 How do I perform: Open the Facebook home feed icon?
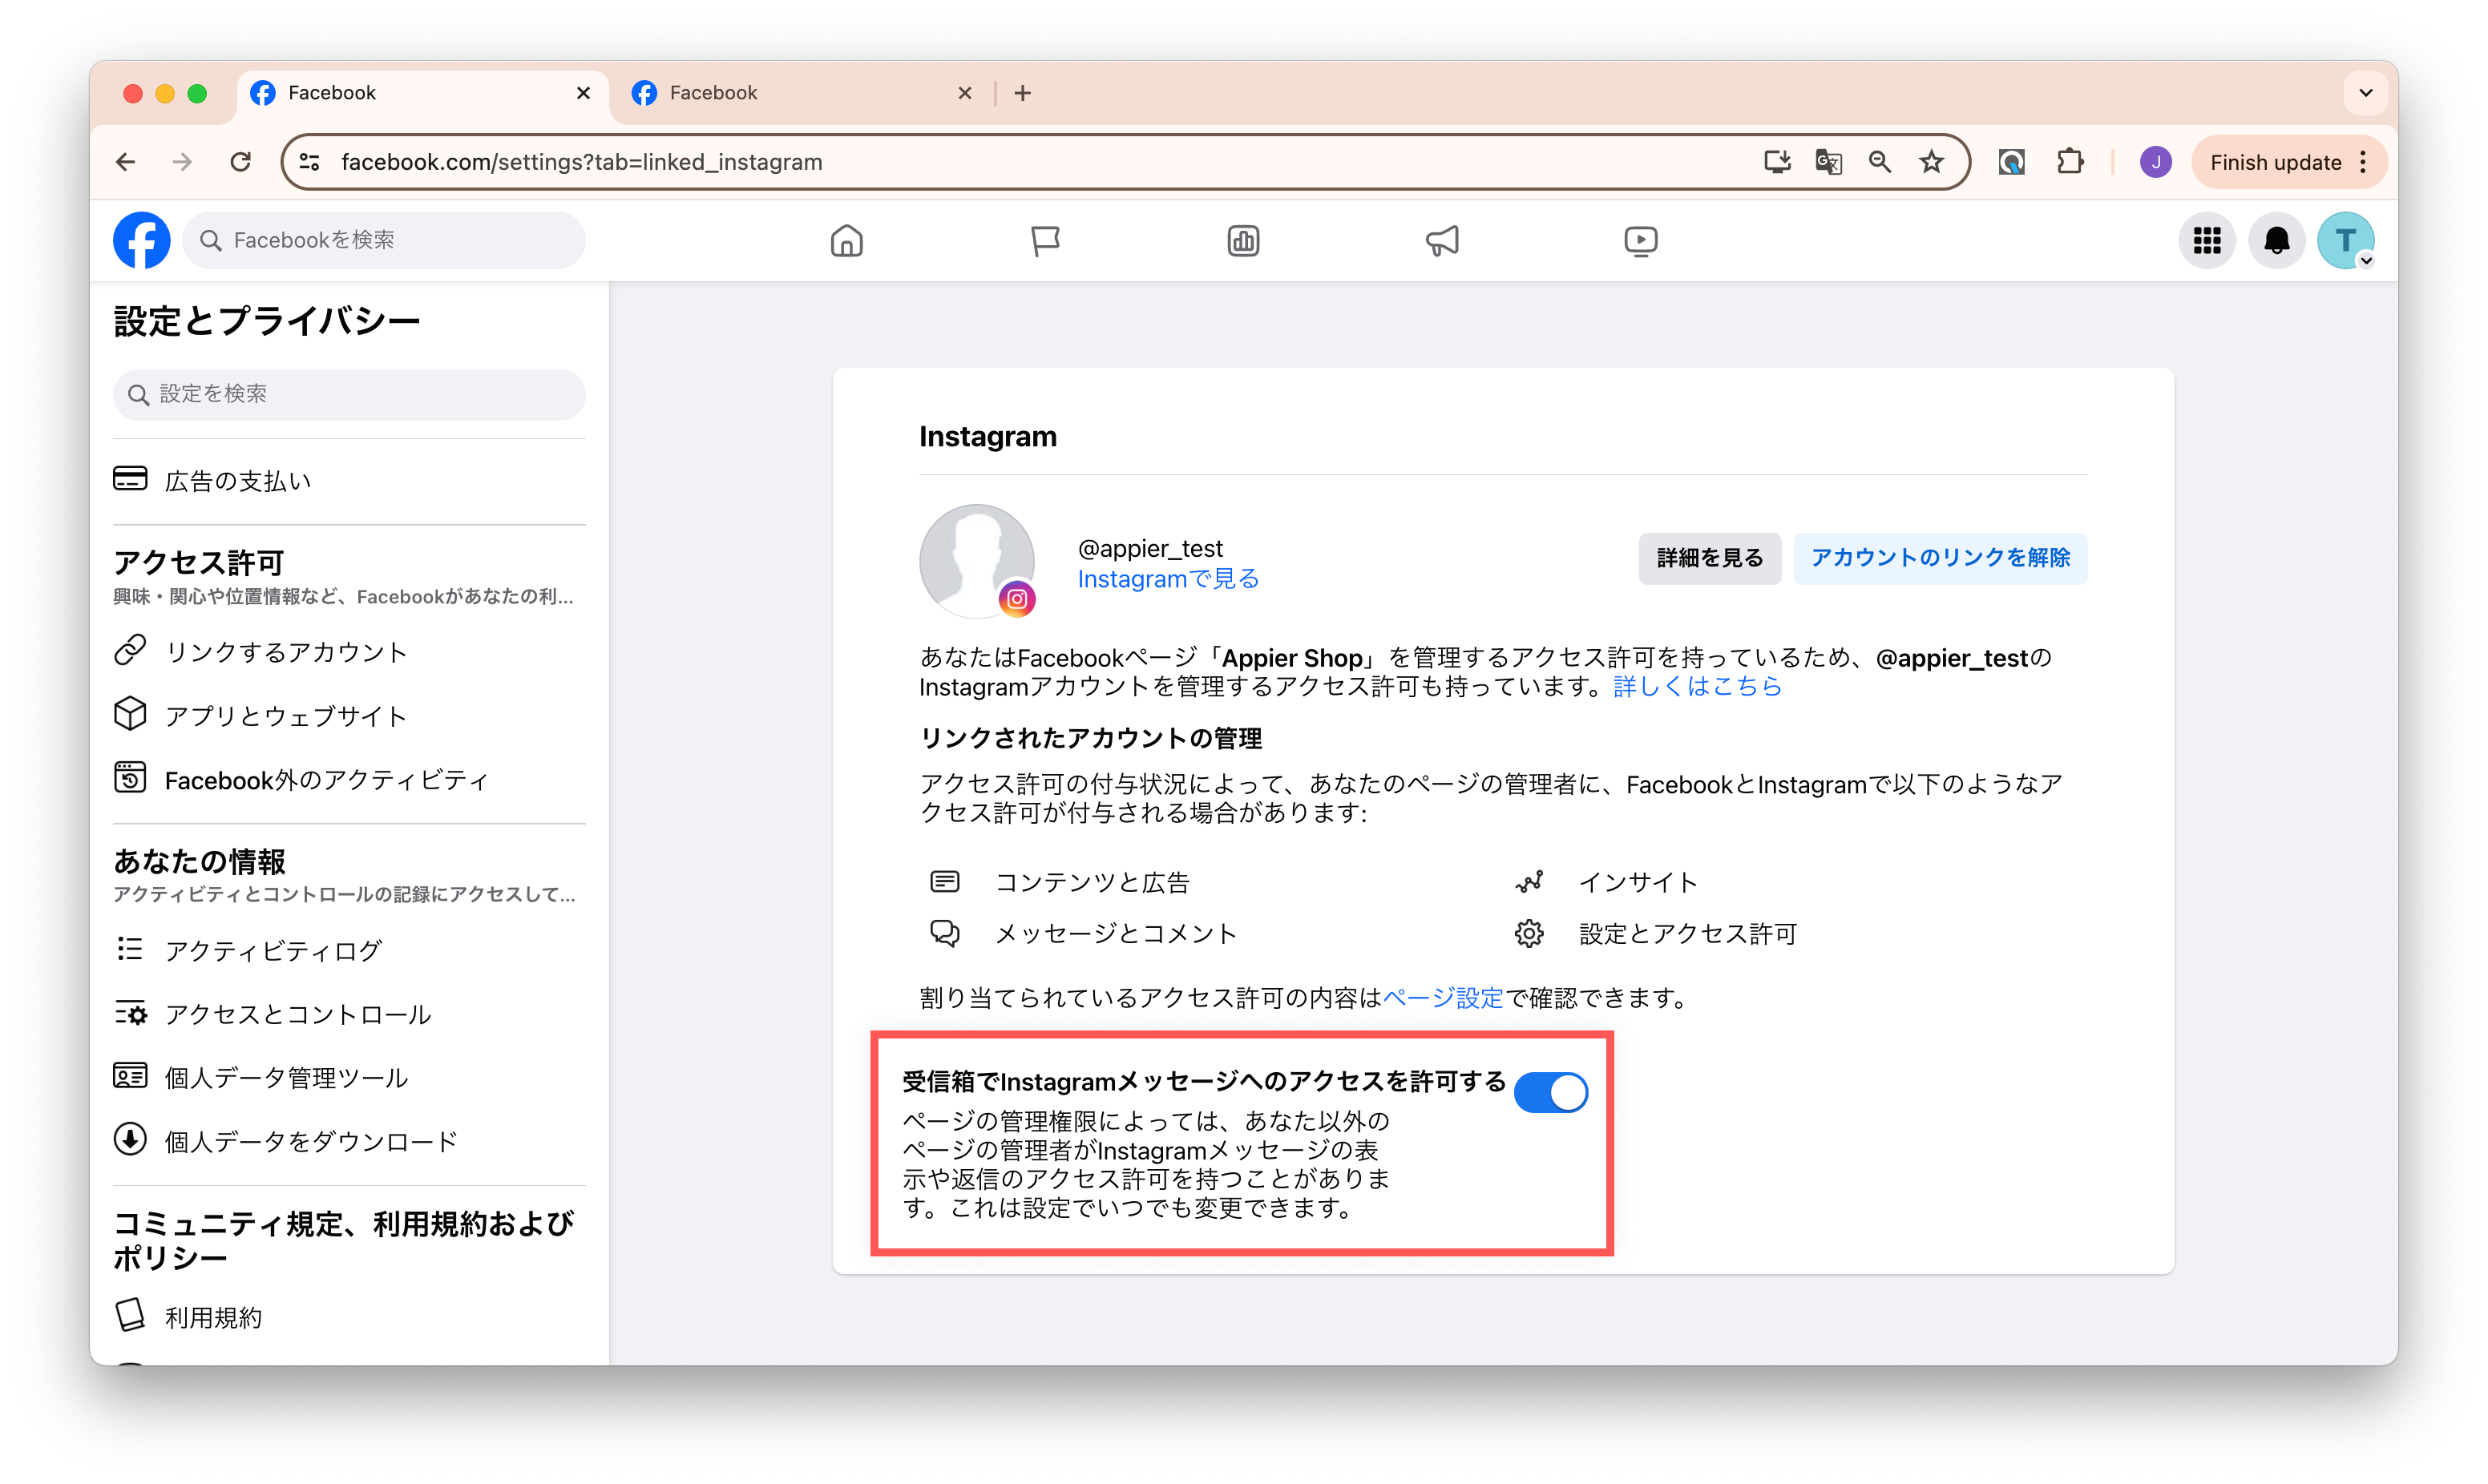coord(846,241)
